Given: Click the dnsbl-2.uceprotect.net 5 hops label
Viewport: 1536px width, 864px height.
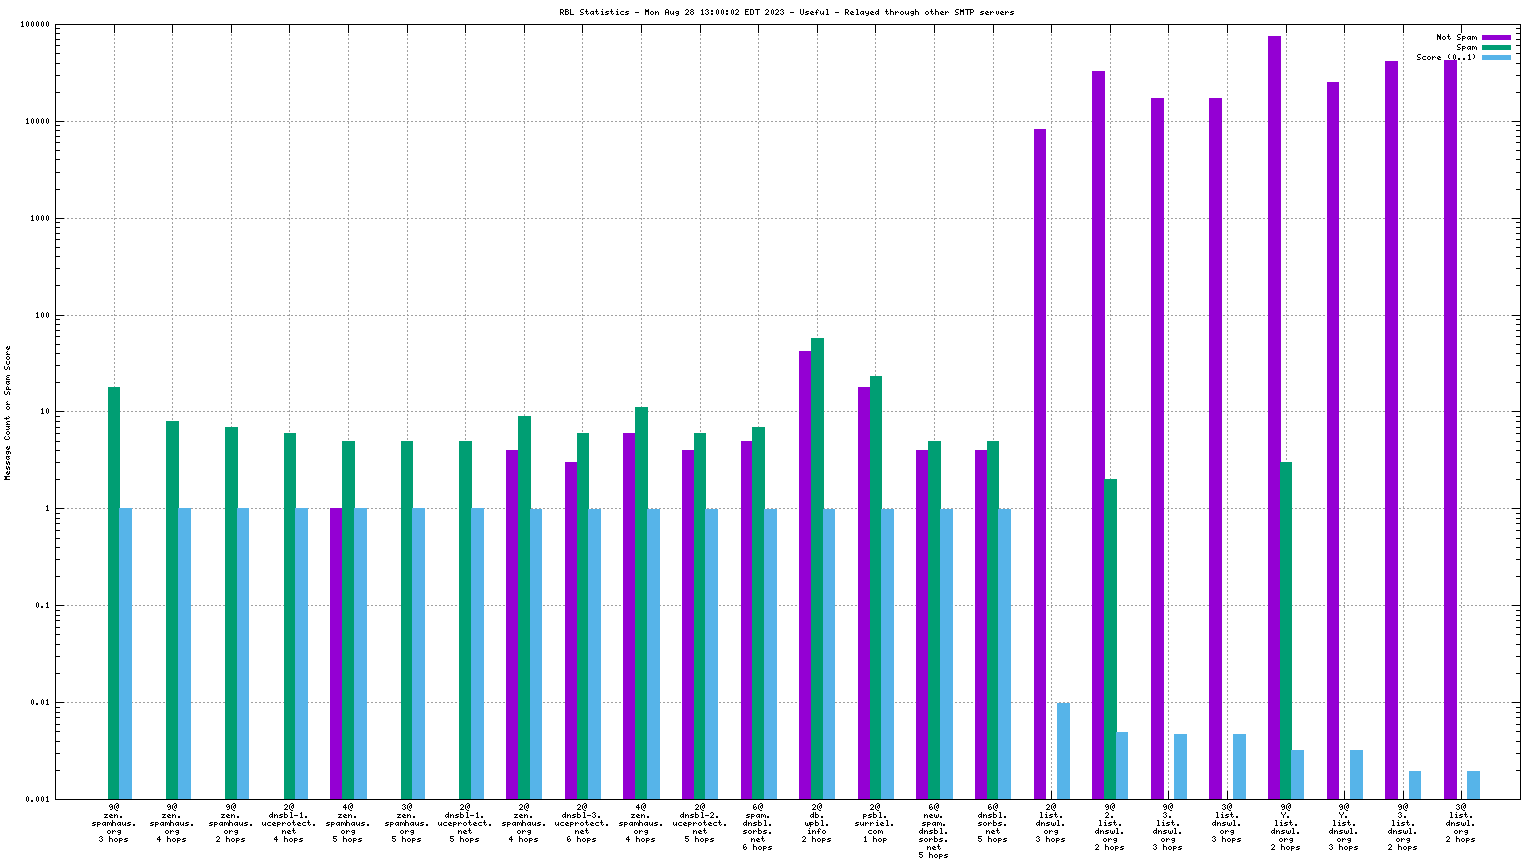Looking at the screenshot, I should click(699, 822).
